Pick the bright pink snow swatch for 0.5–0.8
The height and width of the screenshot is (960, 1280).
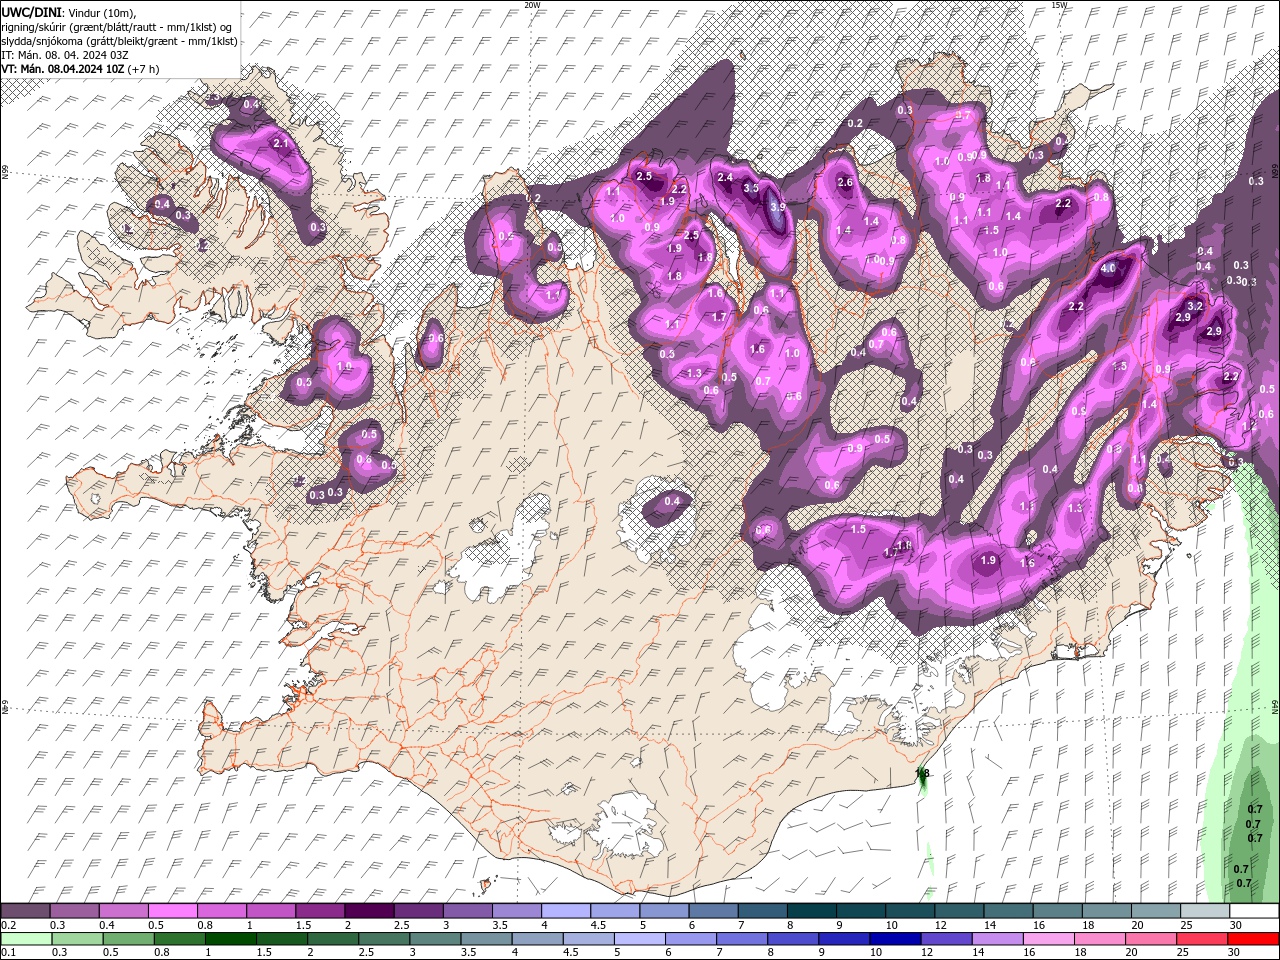point(172,911)
